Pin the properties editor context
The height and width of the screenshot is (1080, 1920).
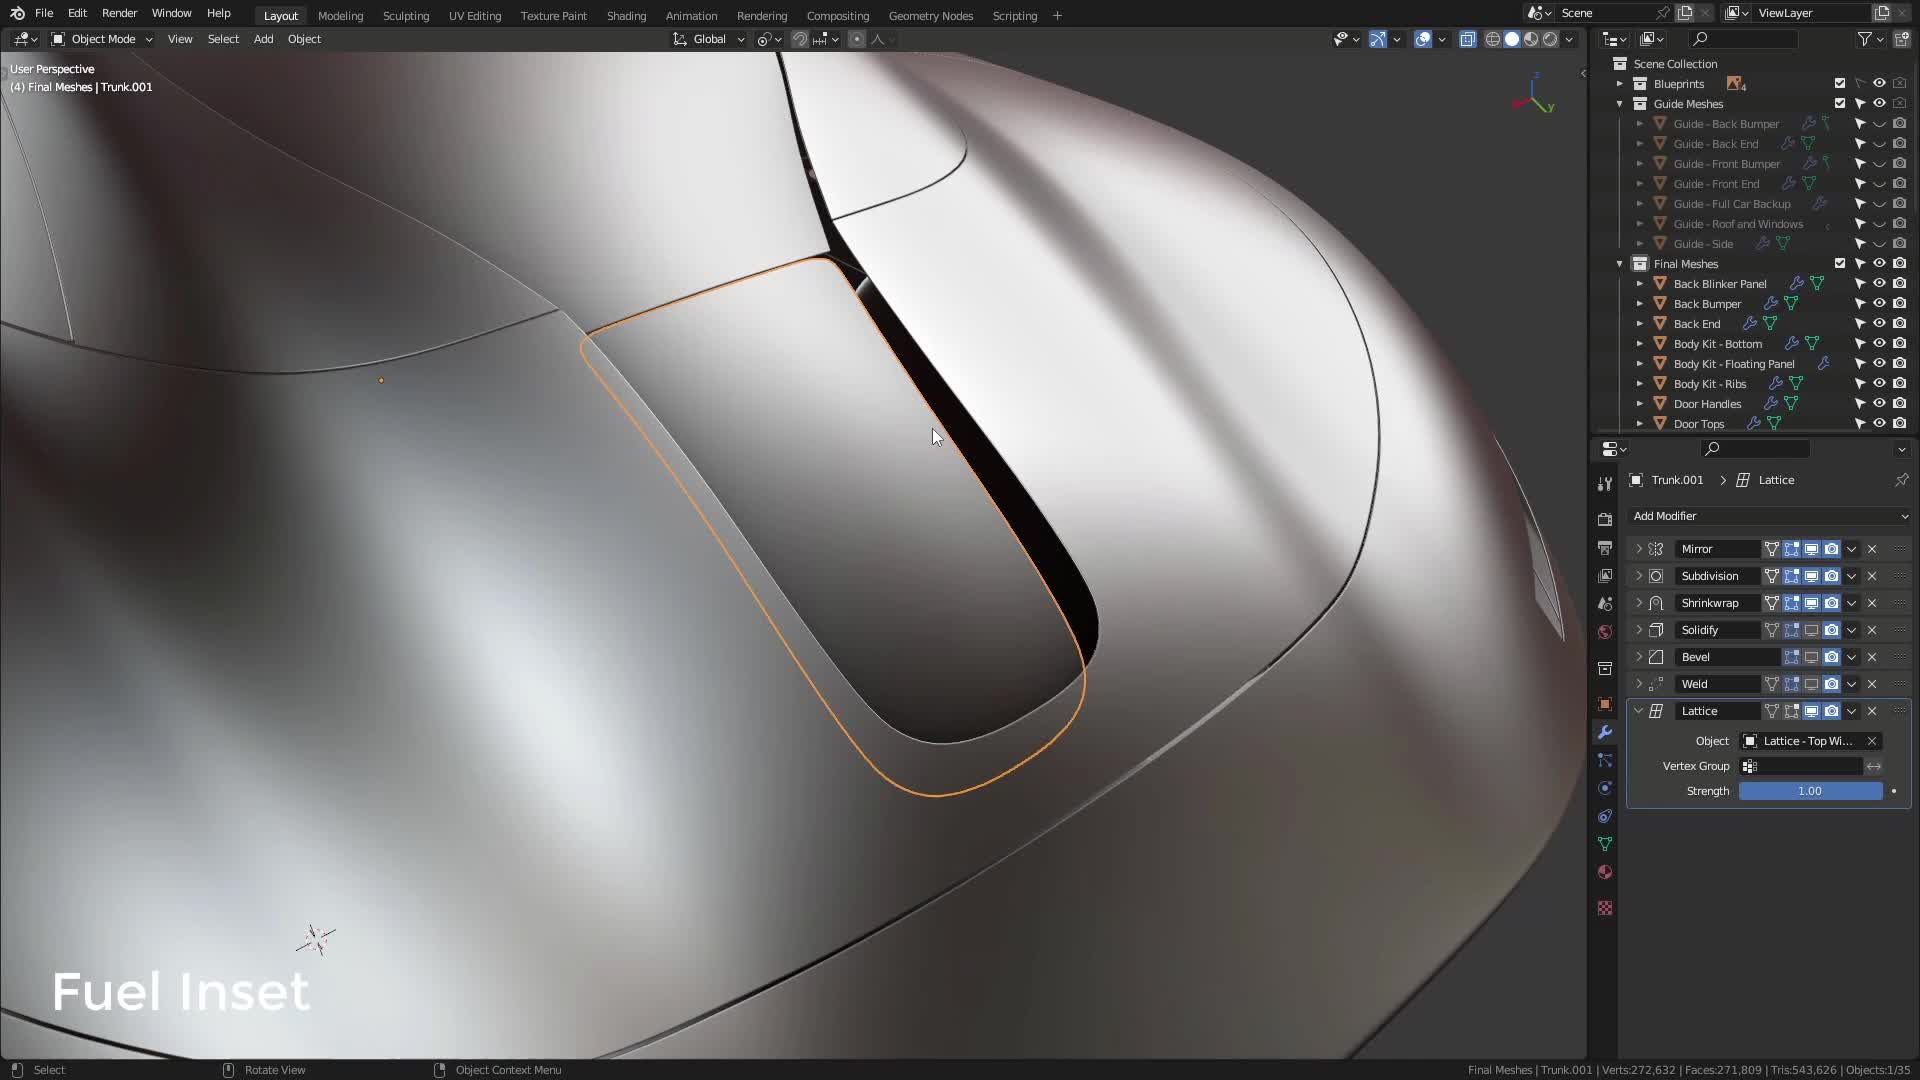(x=1901, y=480)
